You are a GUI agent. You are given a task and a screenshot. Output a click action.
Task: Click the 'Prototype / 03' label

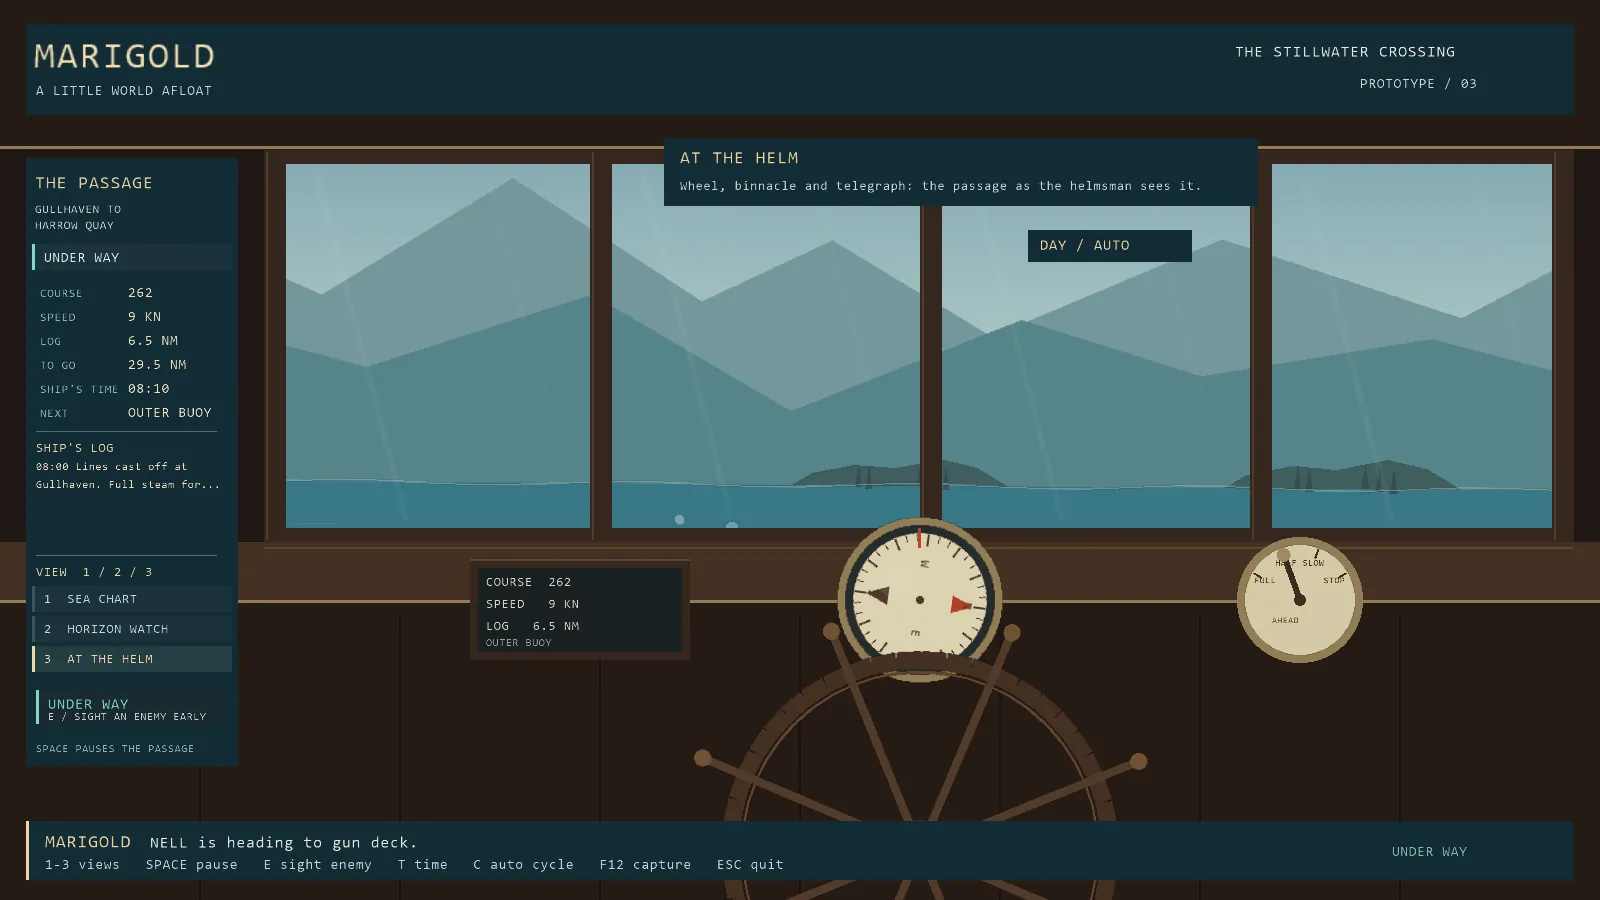coord(1418,84)
